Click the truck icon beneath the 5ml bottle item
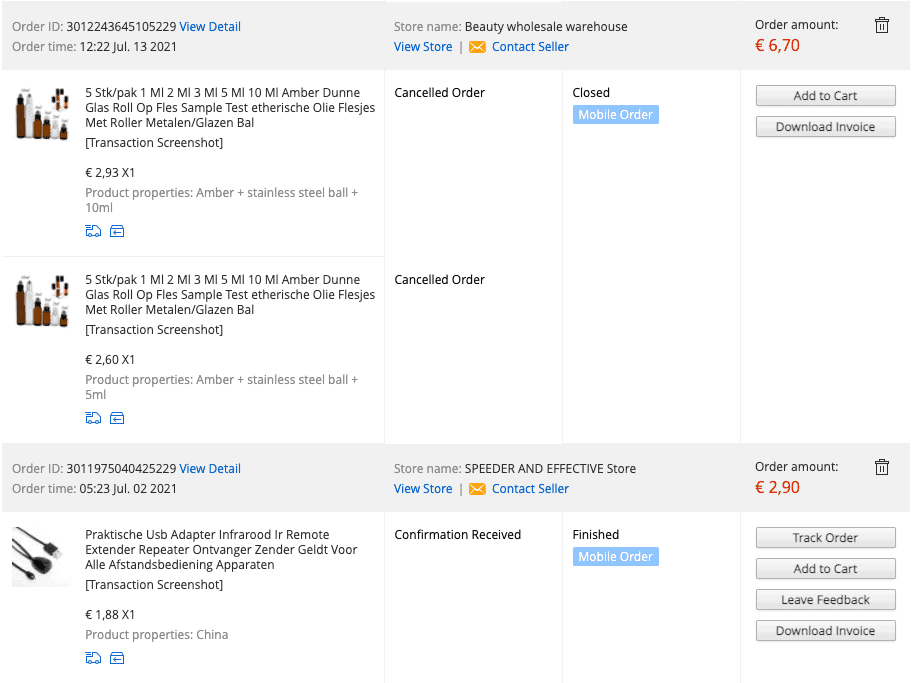Image resolution: width=919 pixels, height=683 pixels. [x=93, y=417]
